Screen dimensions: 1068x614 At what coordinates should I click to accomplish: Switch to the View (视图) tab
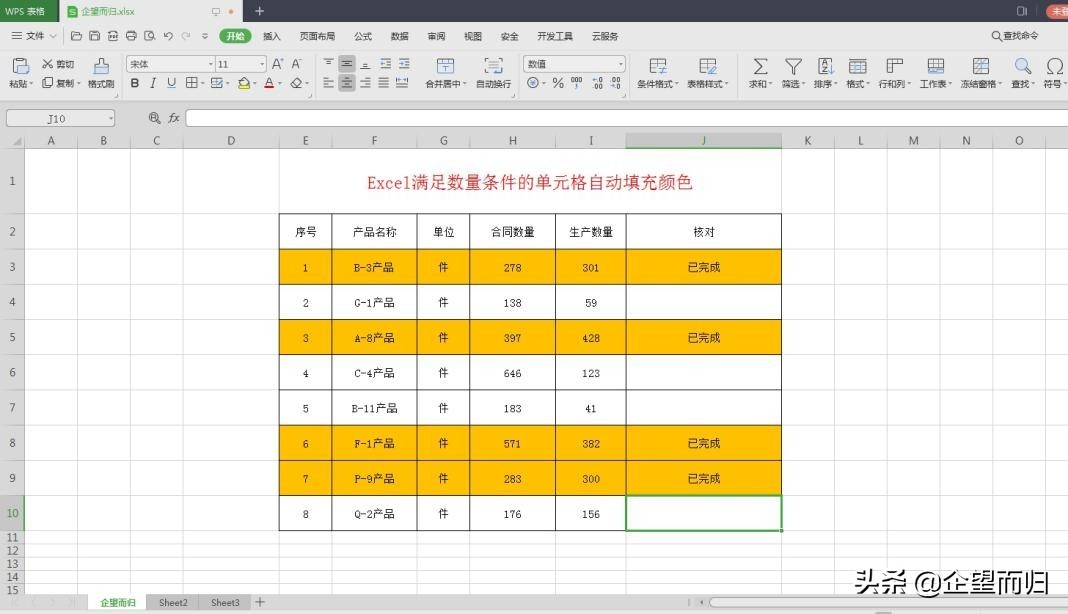(x=473, y=36)
